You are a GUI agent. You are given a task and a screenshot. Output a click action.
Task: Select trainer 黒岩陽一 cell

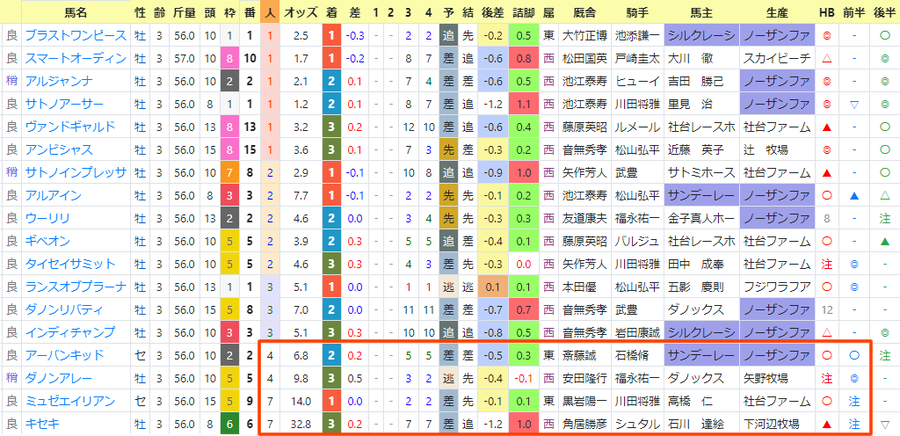tap(584, 401)
